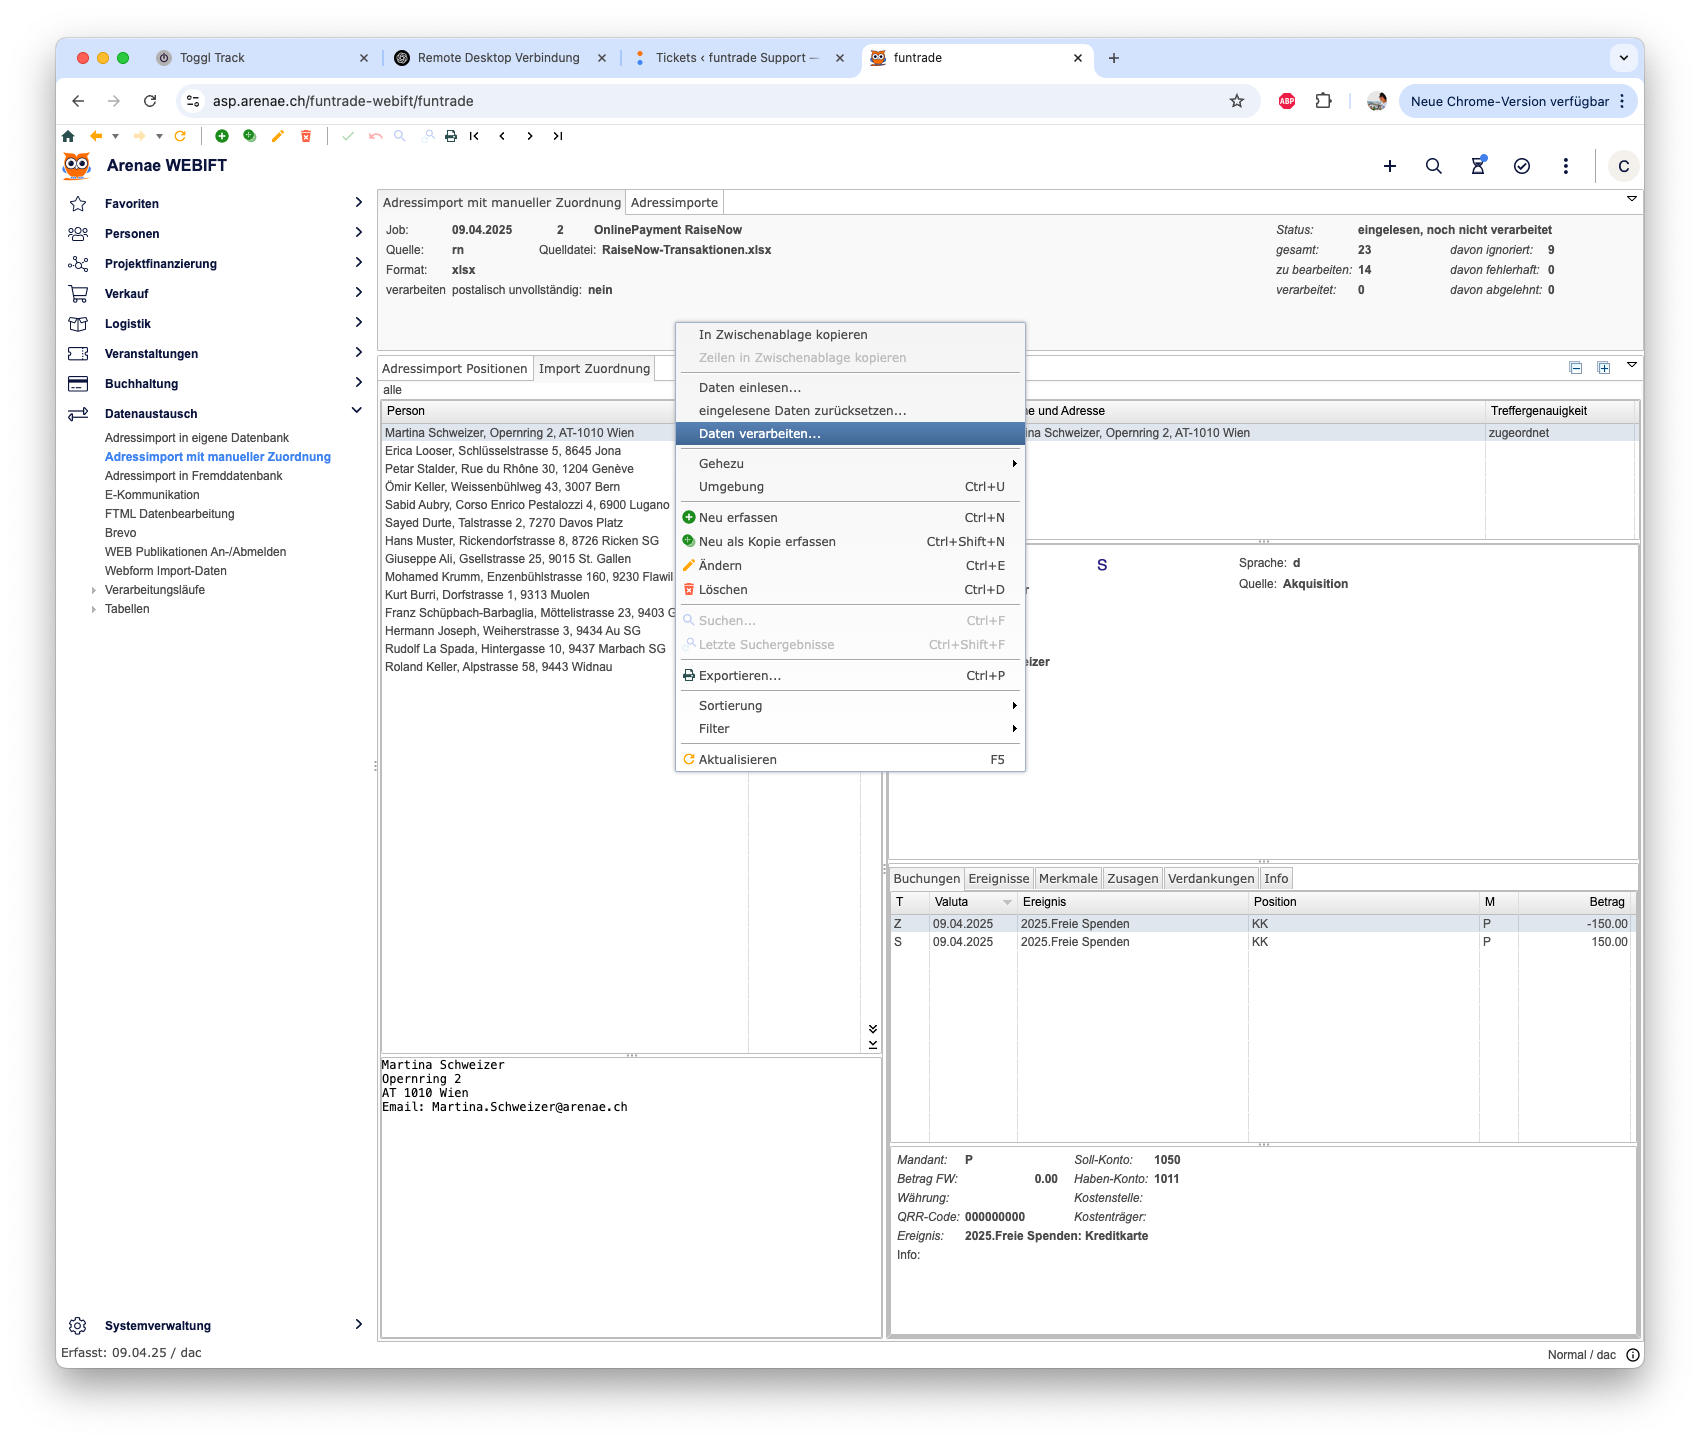The height and width of the screenshot is (1442, 1700).
Task: Collapse the Datenaustausch sidebar section
Action: tap(357, 411)
